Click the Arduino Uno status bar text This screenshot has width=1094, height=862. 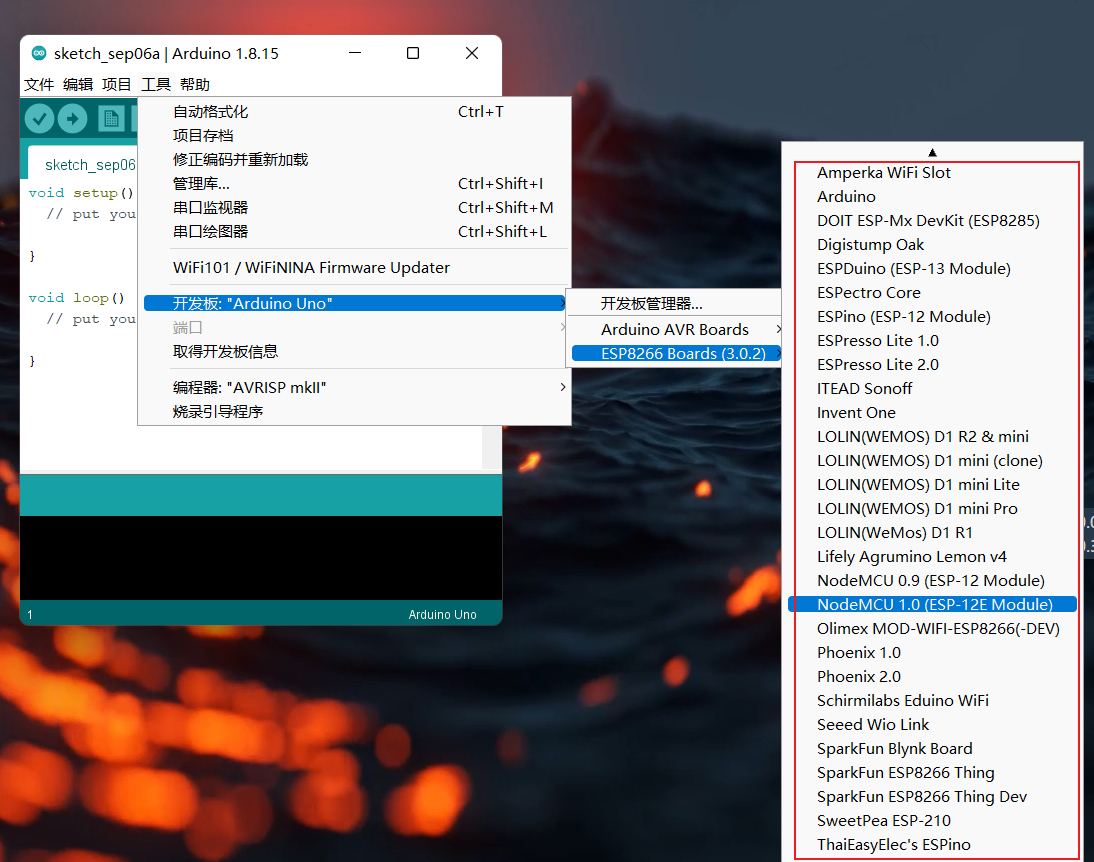[442, 614]
